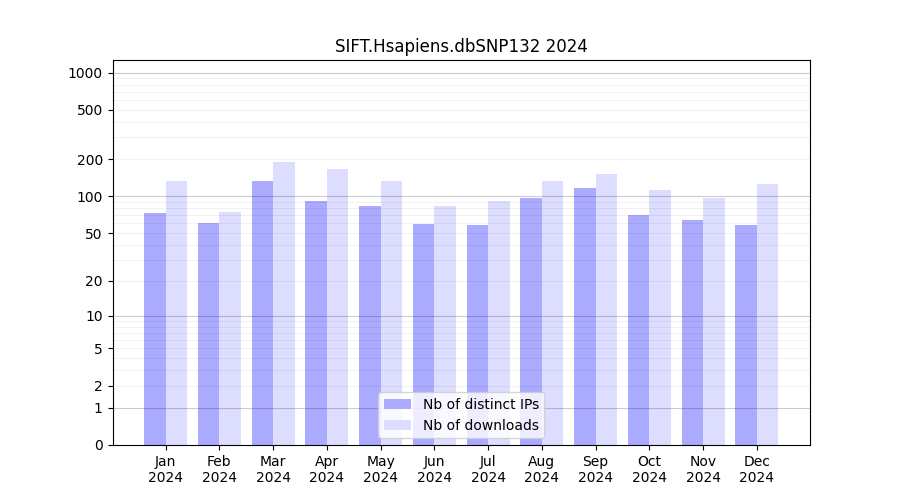Screen dimensions: 900x500
Task: Click the 200 y-axis tick label
Action: [x=91, y=160]
